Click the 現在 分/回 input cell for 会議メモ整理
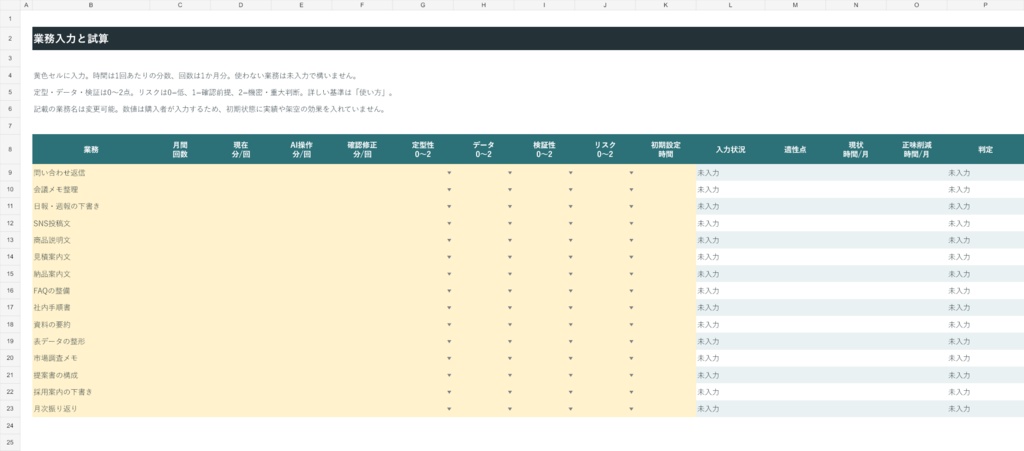1024x451 pixels. (241, 190)
